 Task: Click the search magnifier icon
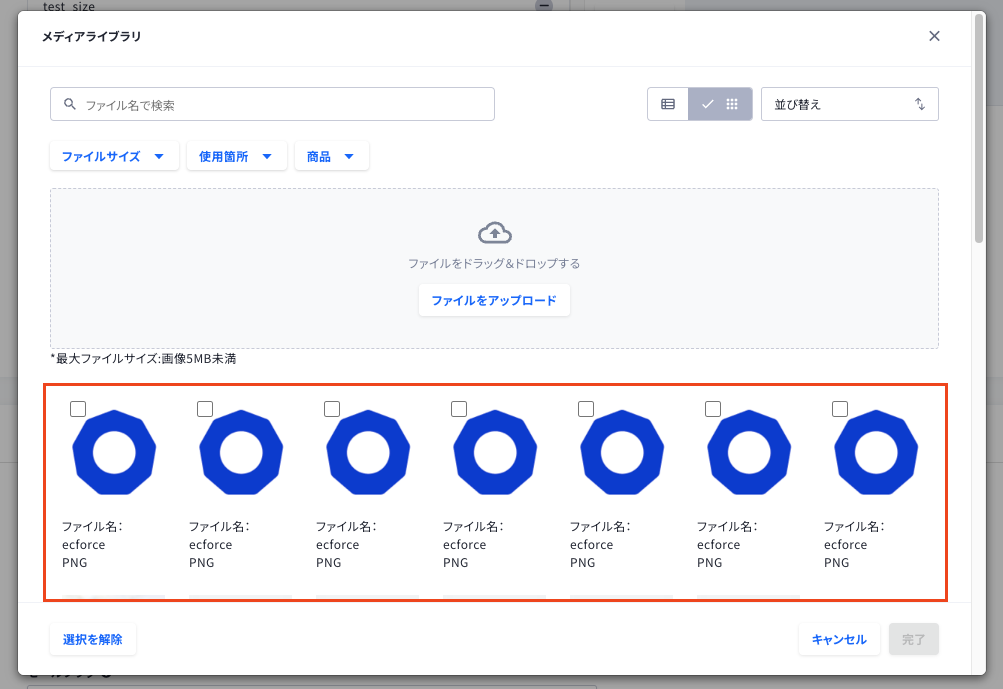coord(70,104)
